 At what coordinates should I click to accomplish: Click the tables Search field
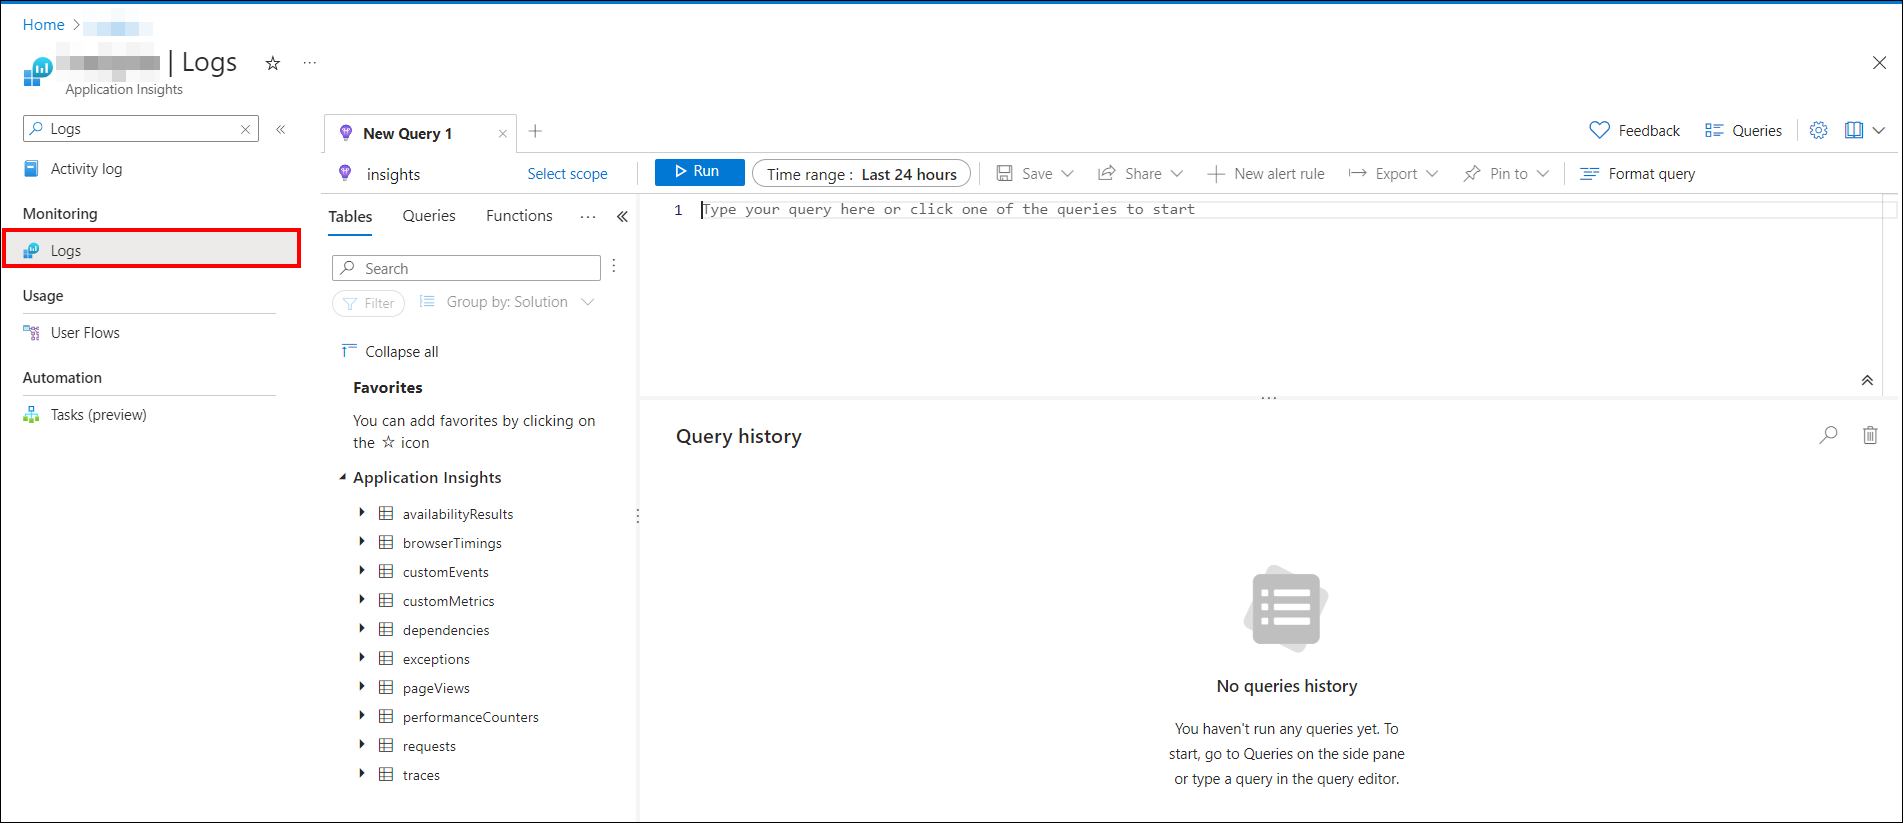466,268
